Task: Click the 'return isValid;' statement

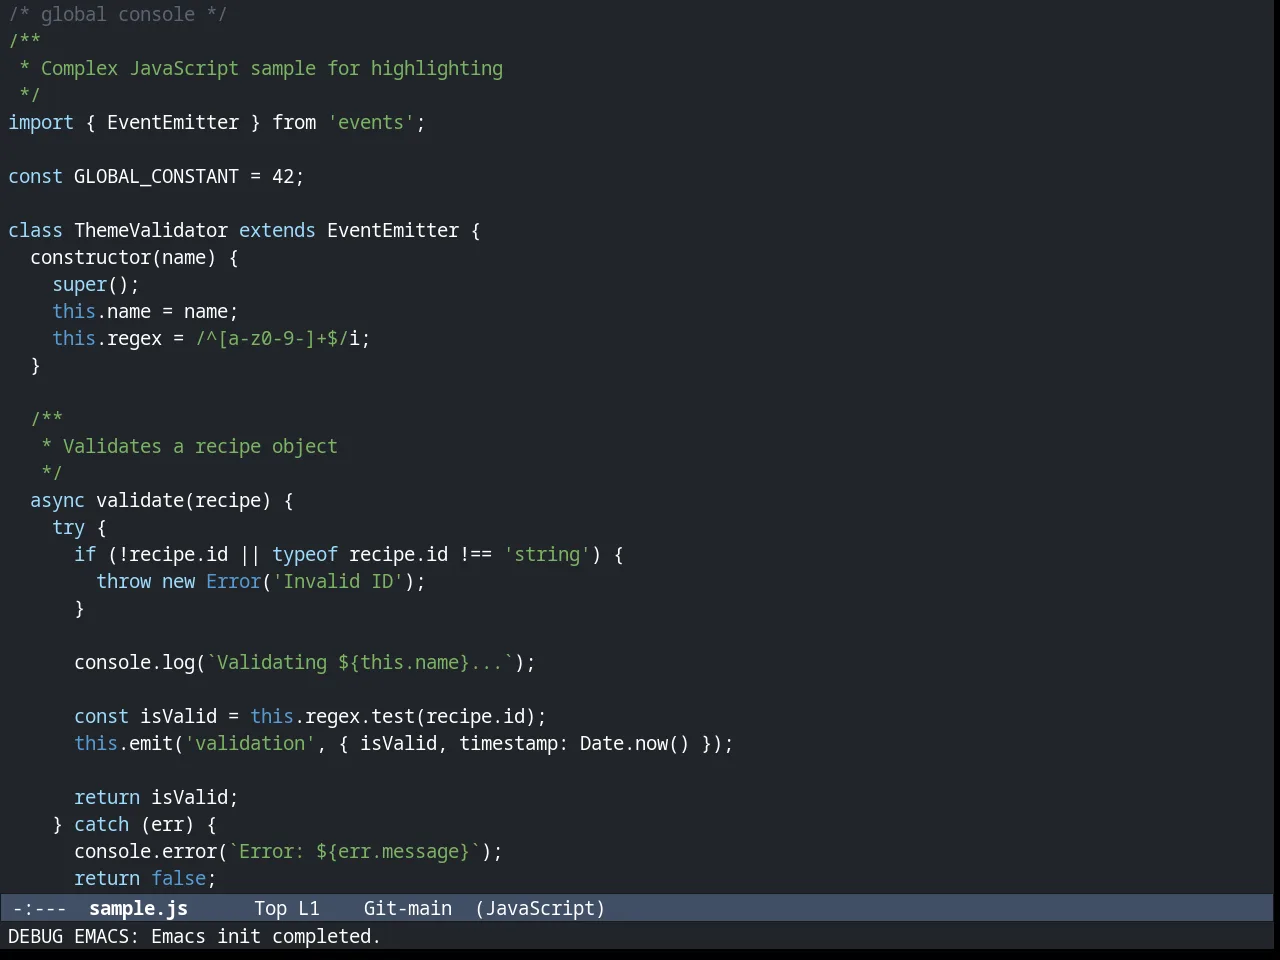Action: pyautogui.click(x=156, y=797)
